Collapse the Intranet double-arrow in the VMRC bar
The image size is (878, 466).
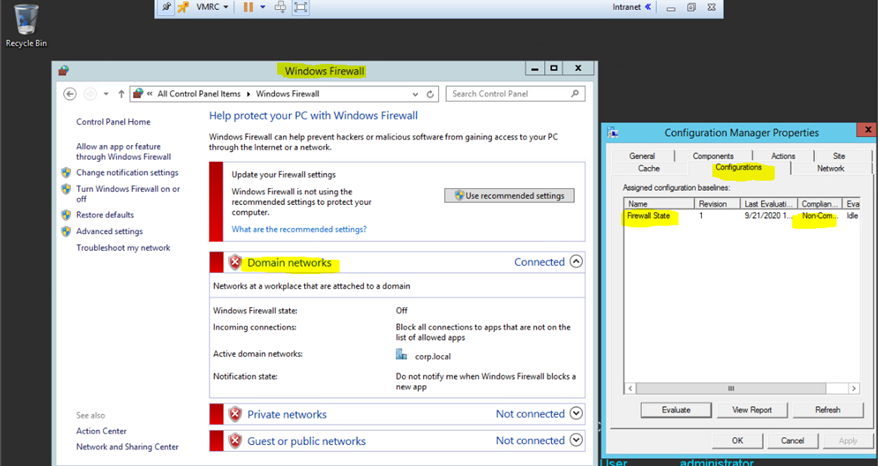(x=648, y=7)
